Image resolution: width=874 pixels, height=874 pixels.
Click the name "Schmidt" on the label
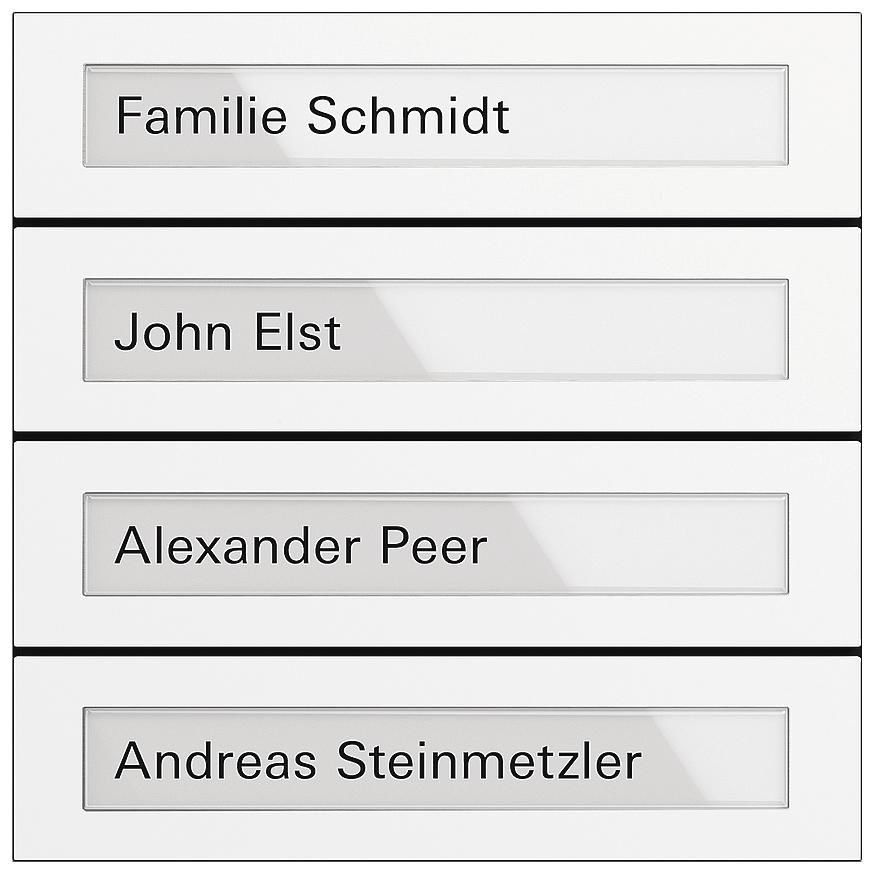(x=408, y=116)
